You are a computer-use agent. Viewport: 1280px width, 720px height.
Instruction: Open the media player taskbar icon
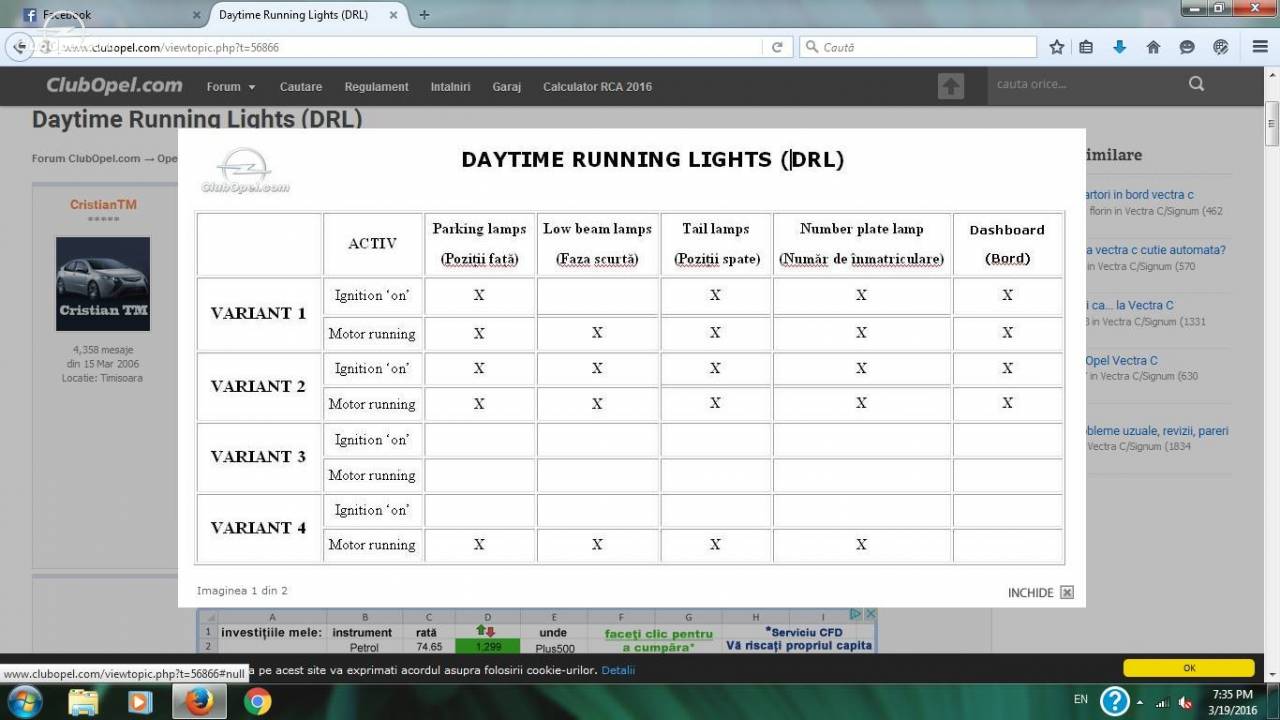(141, 701)
